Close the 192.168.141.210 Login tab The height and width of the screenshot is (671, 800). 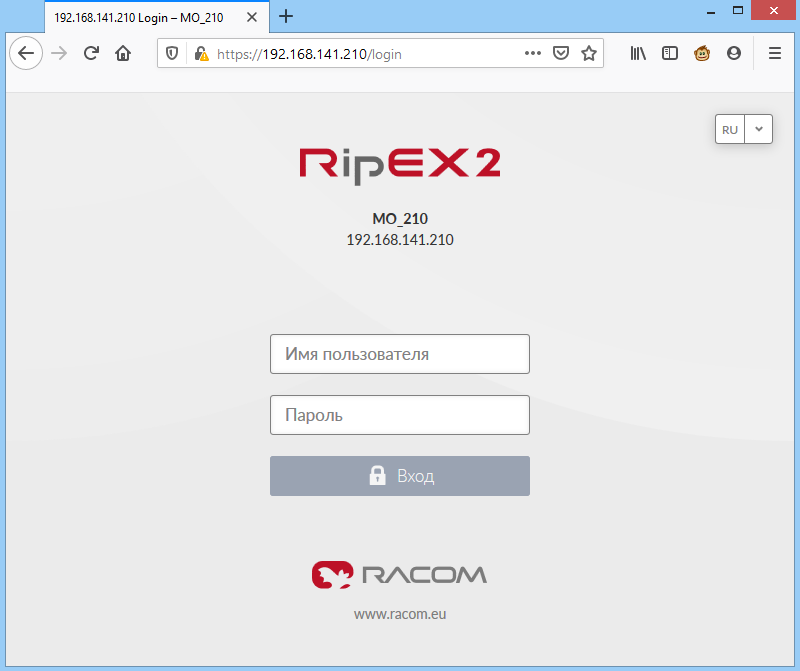252,17
